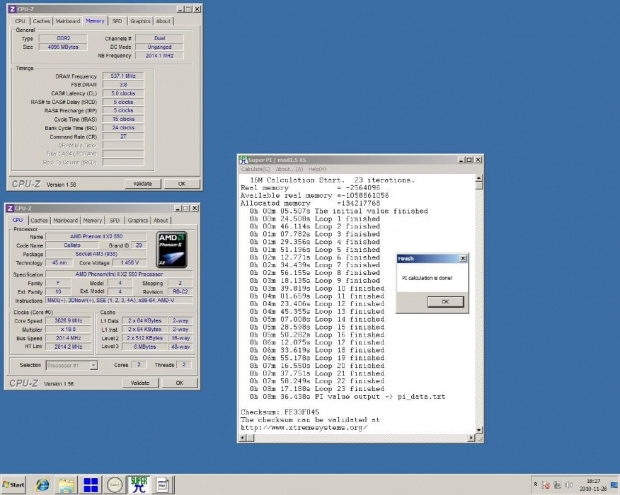This screenshot has height=495, width=620.
Task: Click Validate in the CPU tab CPU-Z window
Action: [x=140, y=383]
